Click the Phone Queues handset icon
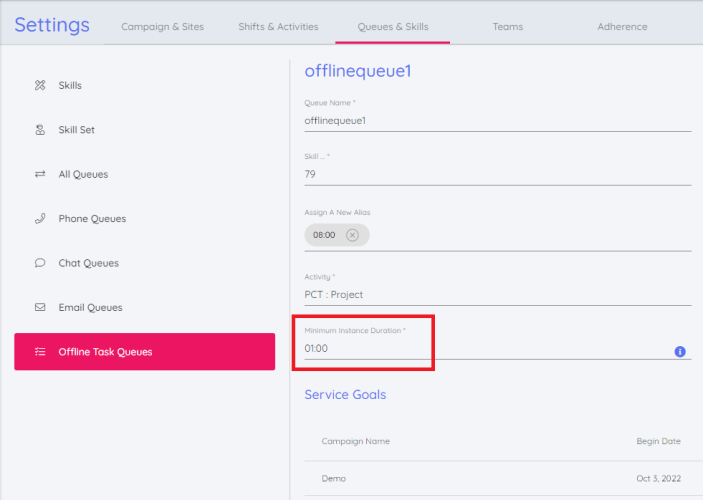Image resolution: width=703 pixels, height=500 pixels. 40,219
